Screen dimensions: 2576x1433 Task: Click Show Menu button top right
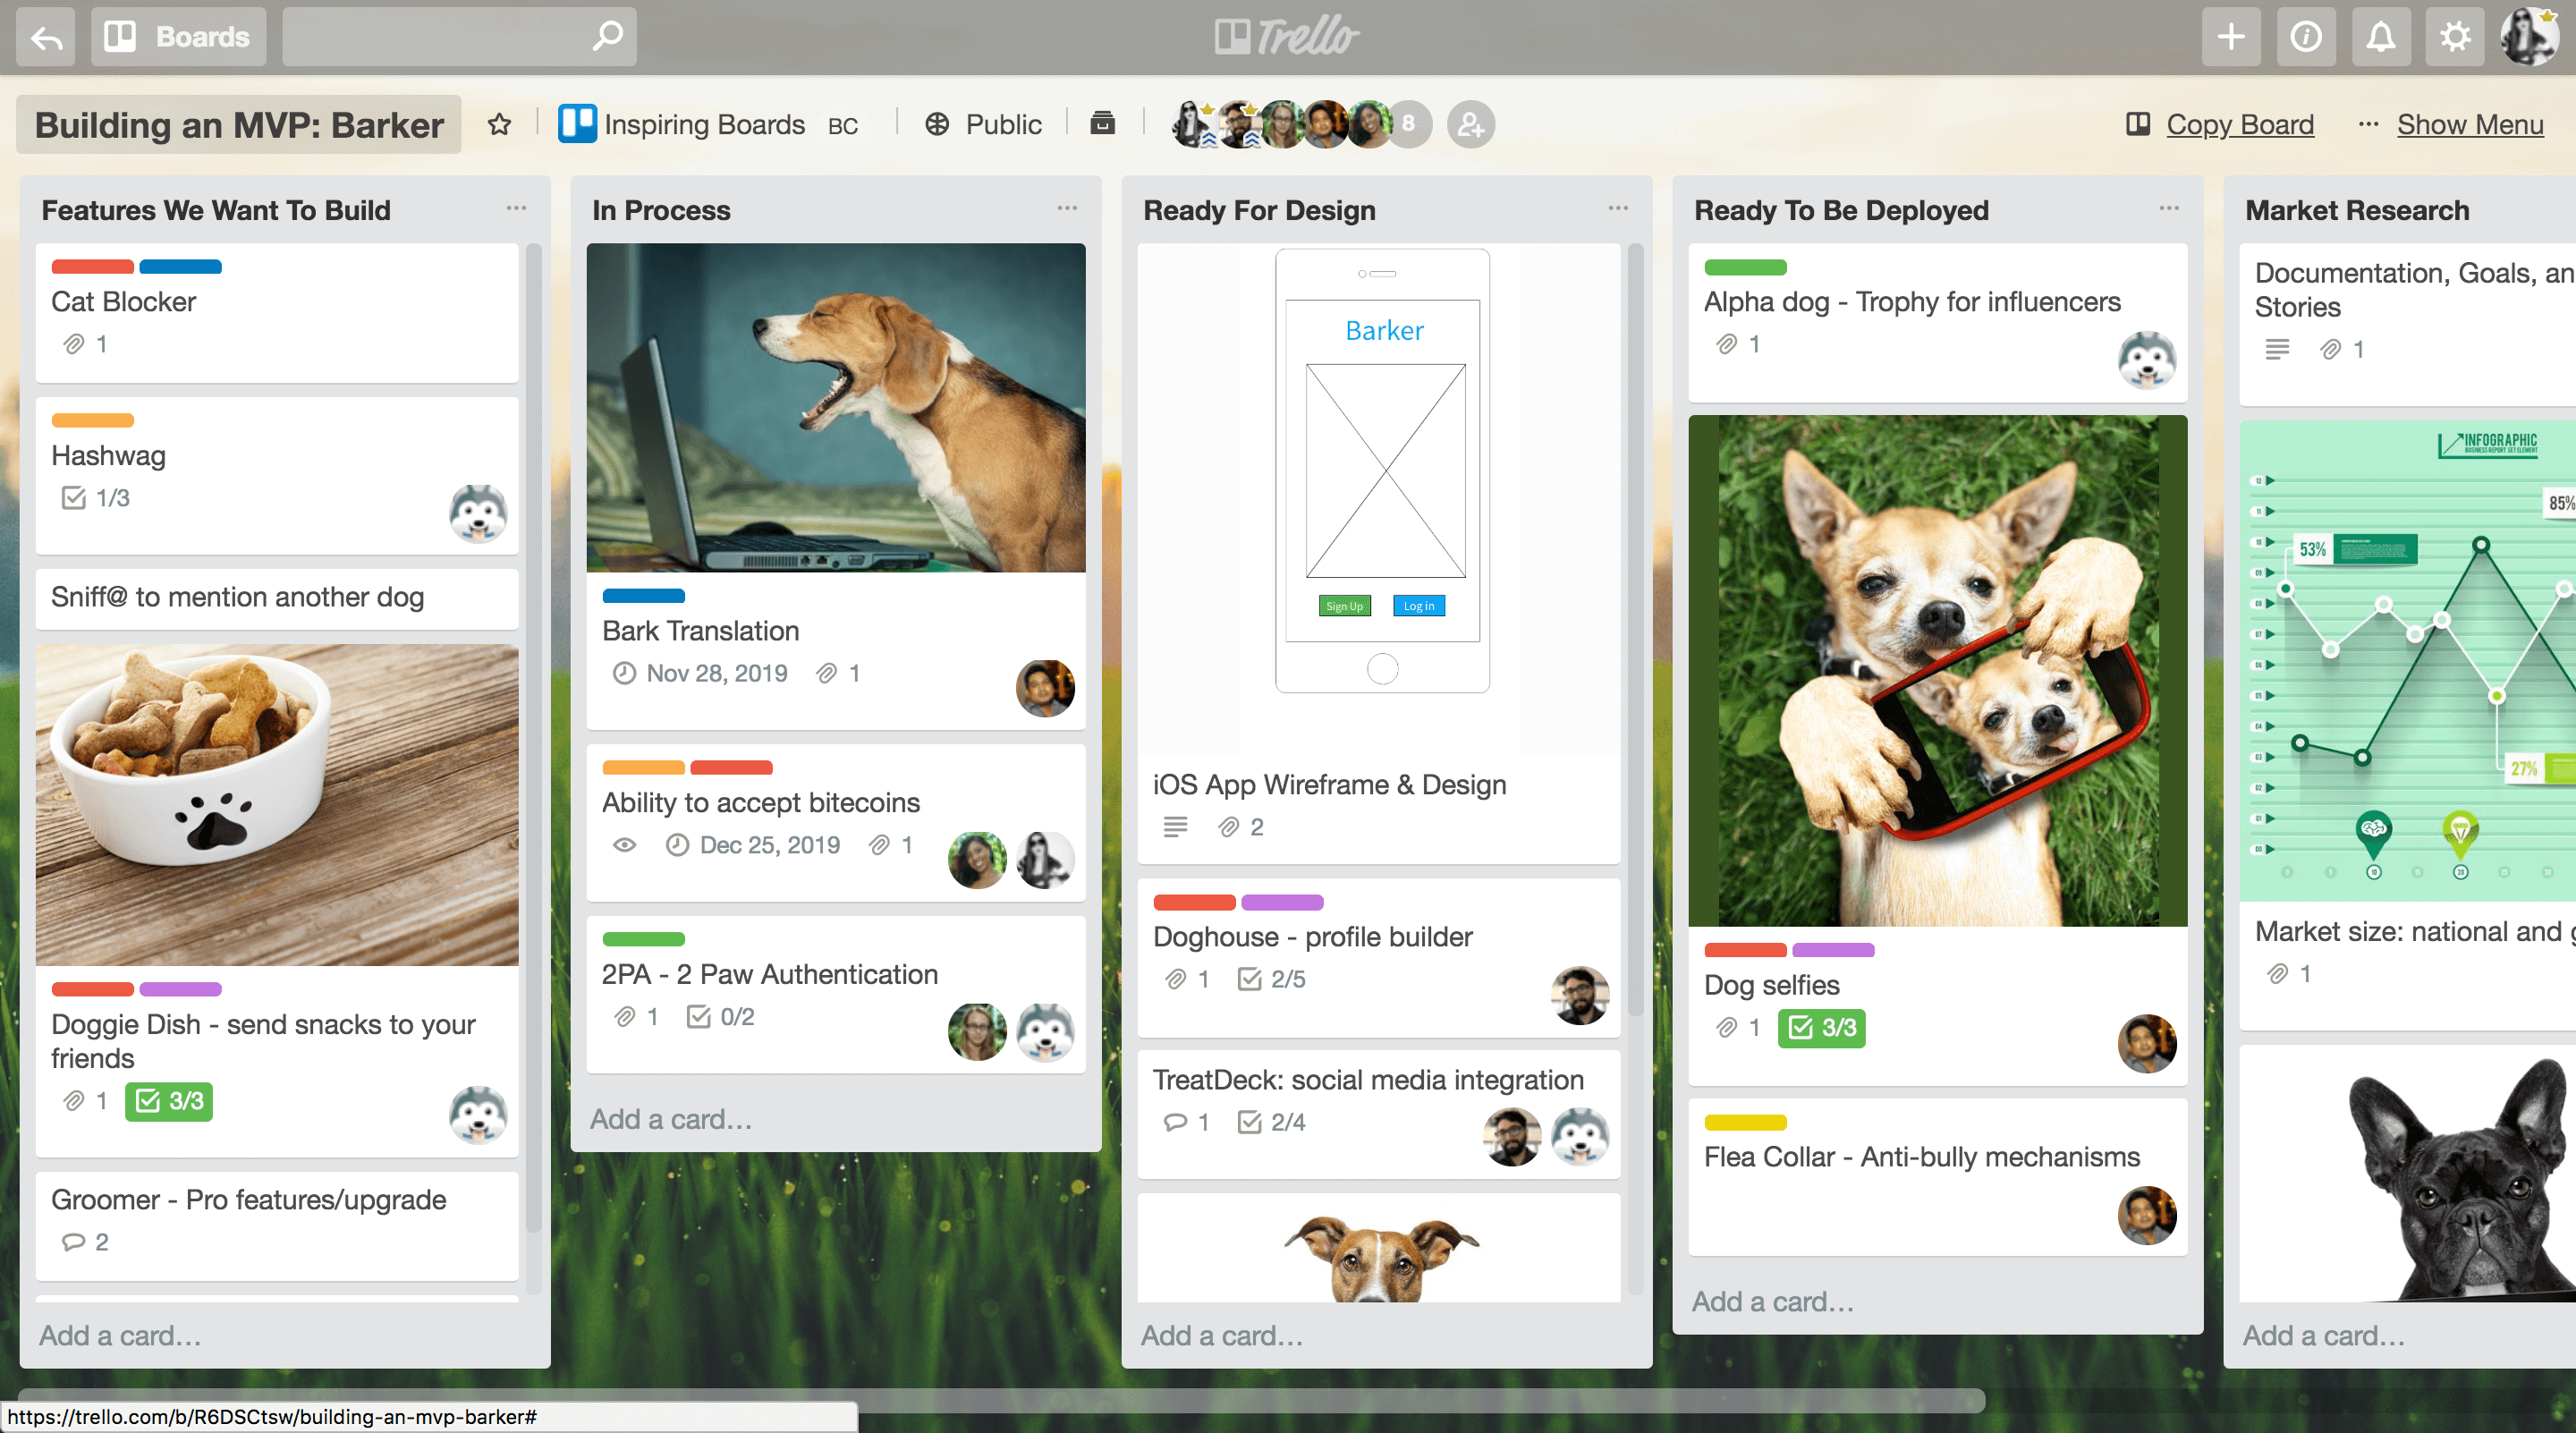(x=2470, y=123)
